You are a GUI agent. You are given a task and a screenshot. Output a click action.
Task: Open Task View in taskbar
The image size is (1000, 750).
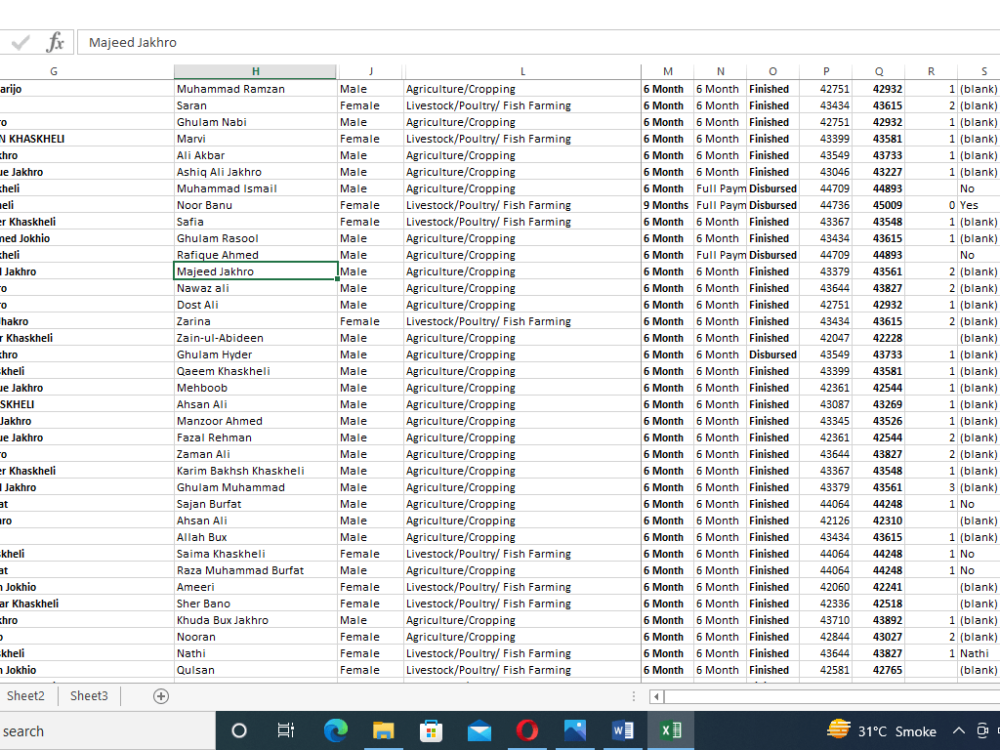[x=286, y=730]
